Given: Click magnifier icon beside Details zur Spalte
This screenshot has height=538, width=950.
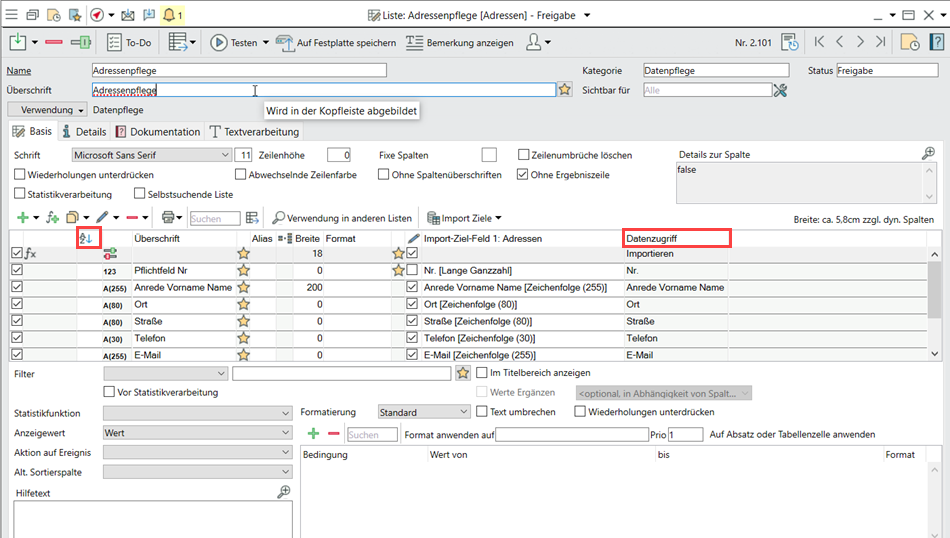Looking at the screenshot, I should click(927, 154).
